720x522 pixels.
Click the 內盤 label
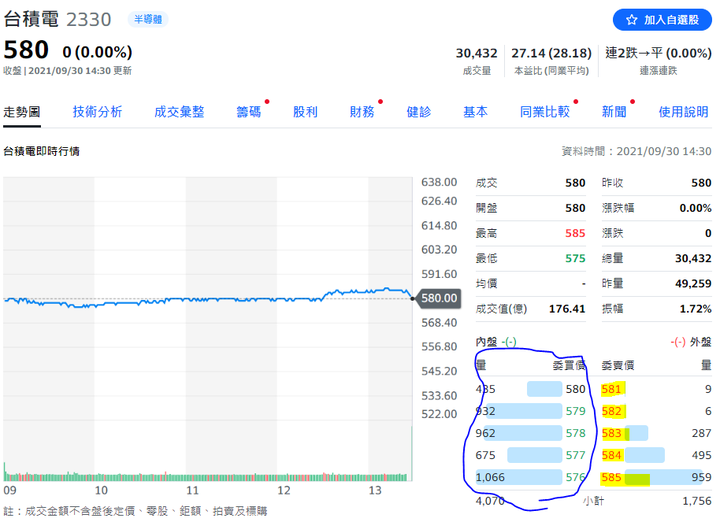click(486, 342)
